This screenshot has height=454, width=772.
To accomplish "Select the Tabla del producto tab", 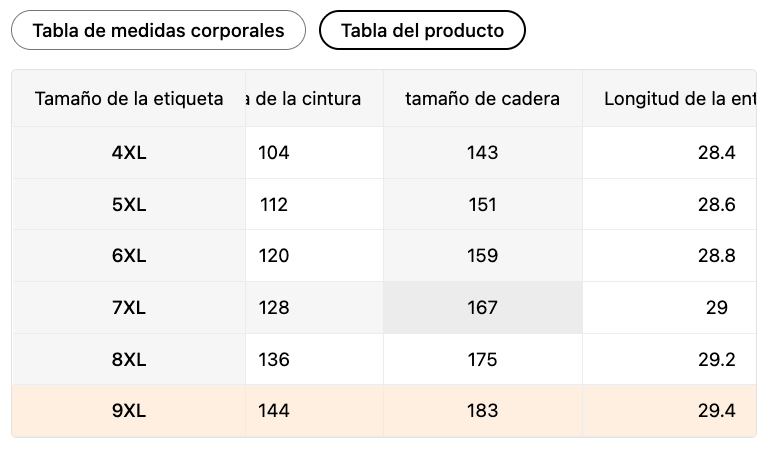I will click(x=422, y=30).
